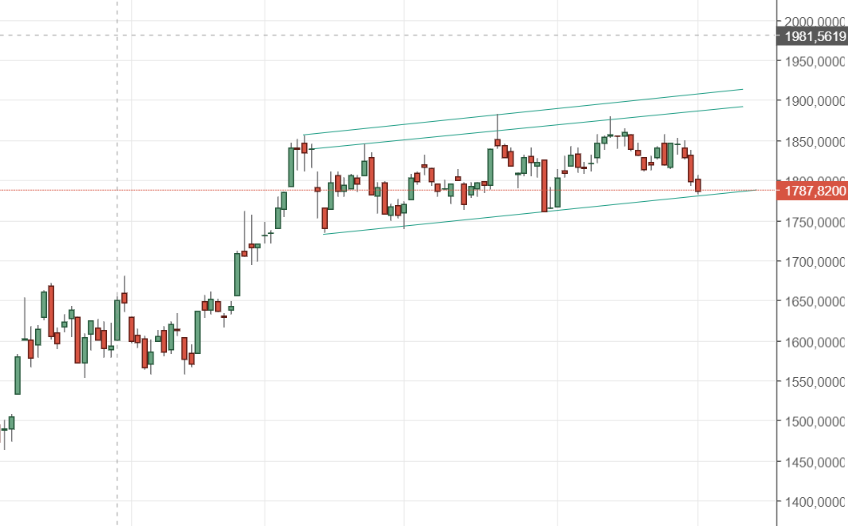Click the 1650,0000 price axis label

(x=815, y=302)
